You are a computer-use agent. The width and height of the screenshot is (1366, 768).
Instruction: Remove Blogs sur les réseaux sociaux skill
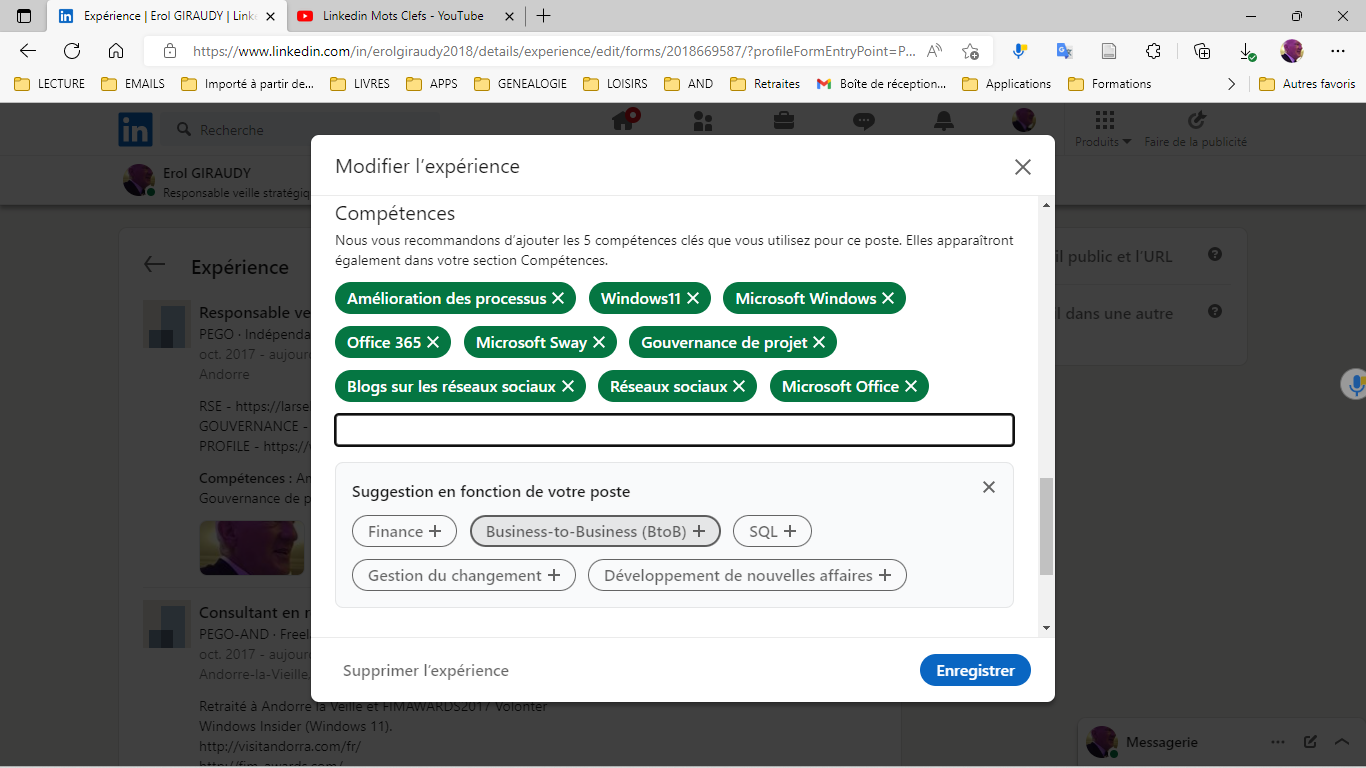coord(568,386)
